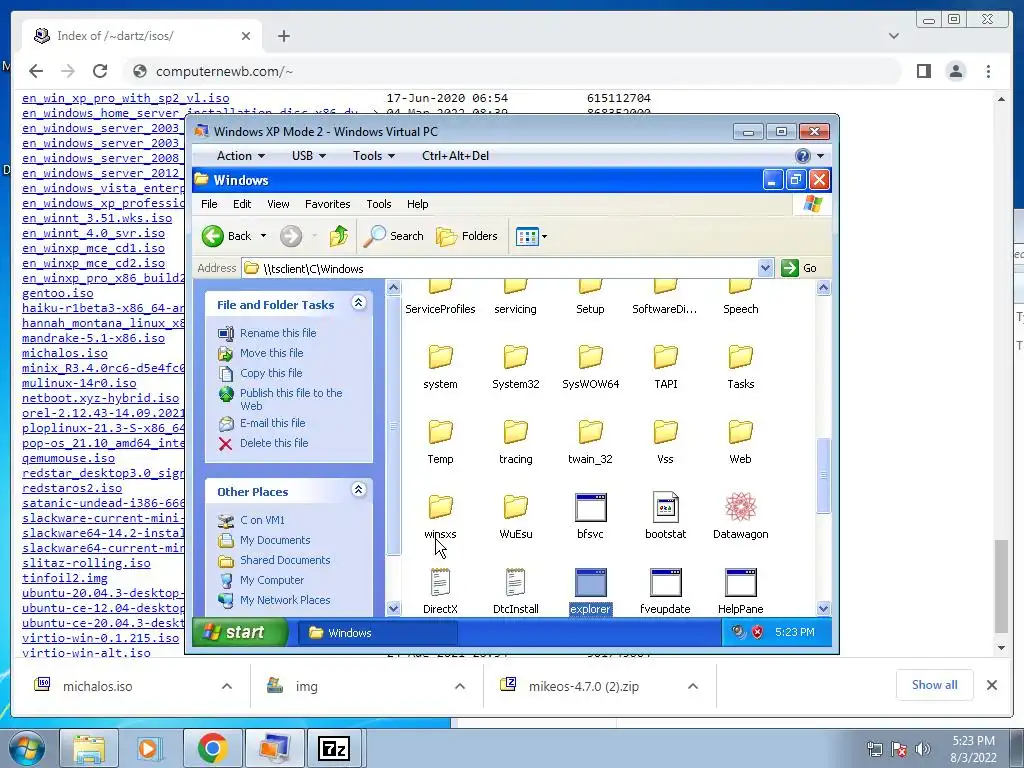The height and width of the screenshot is (768, 1024).
Task: Select the DirectX text file
Action: tap(440, 592)
